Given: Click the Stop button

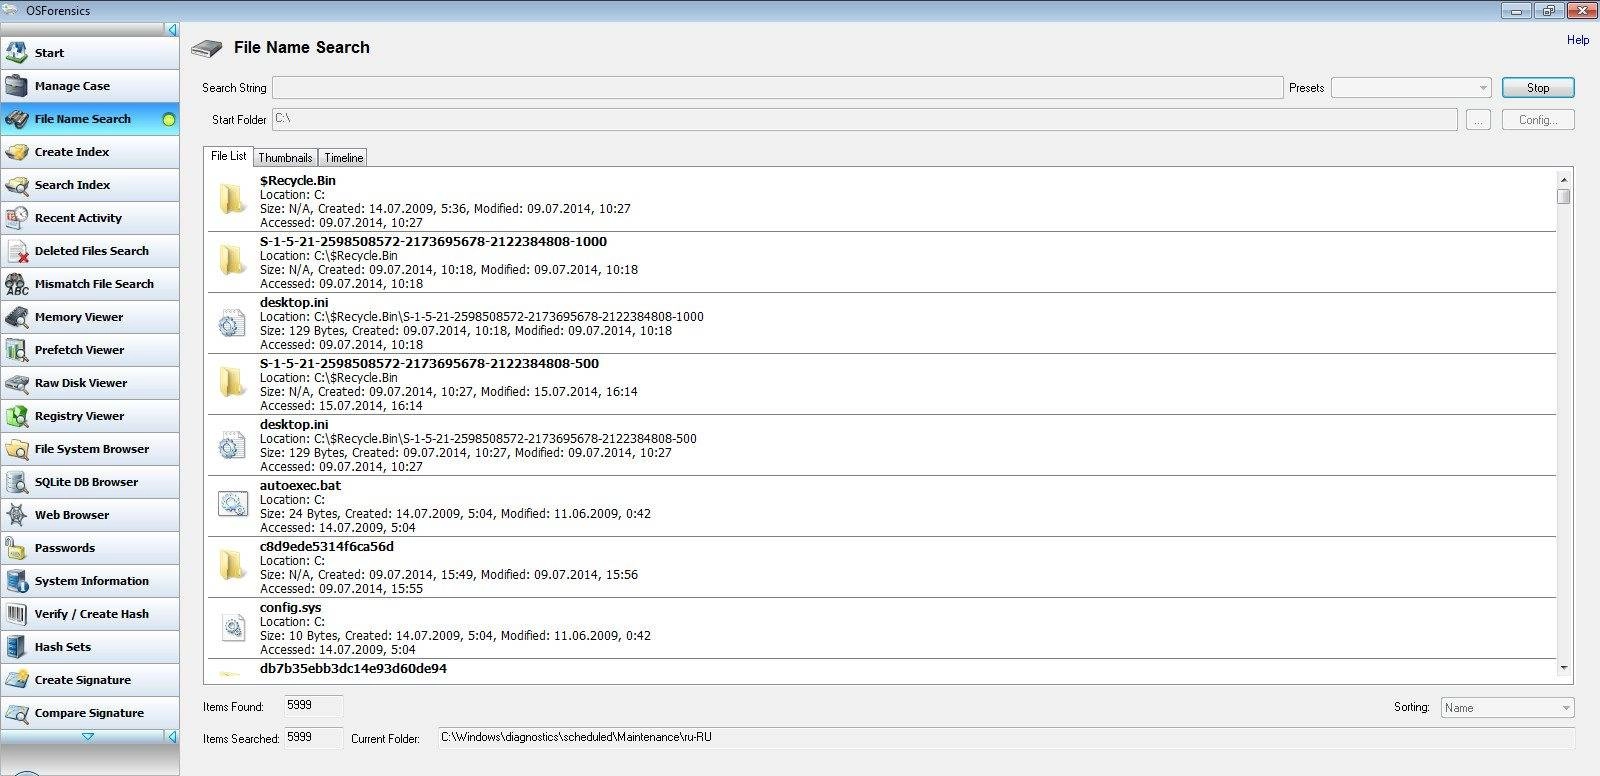Looking at the screenshot, I should (x=1538, y=88).
